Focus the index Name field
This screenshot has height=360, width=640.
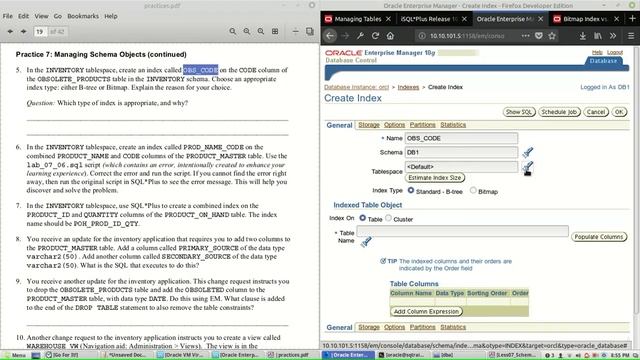point(461,138)
